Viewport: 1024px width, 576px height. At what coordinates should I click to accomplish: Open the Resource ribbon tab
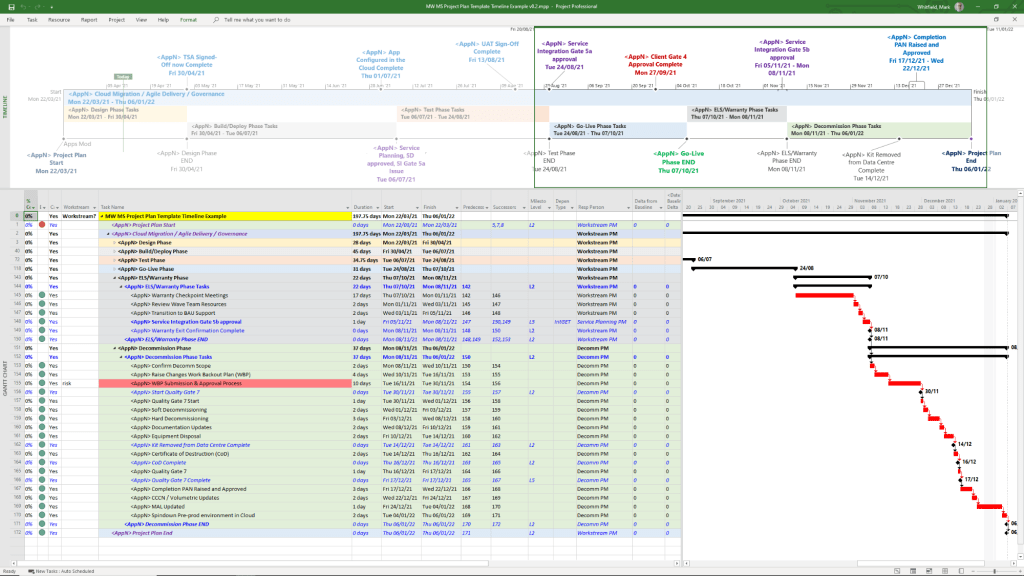click(59, 19)
